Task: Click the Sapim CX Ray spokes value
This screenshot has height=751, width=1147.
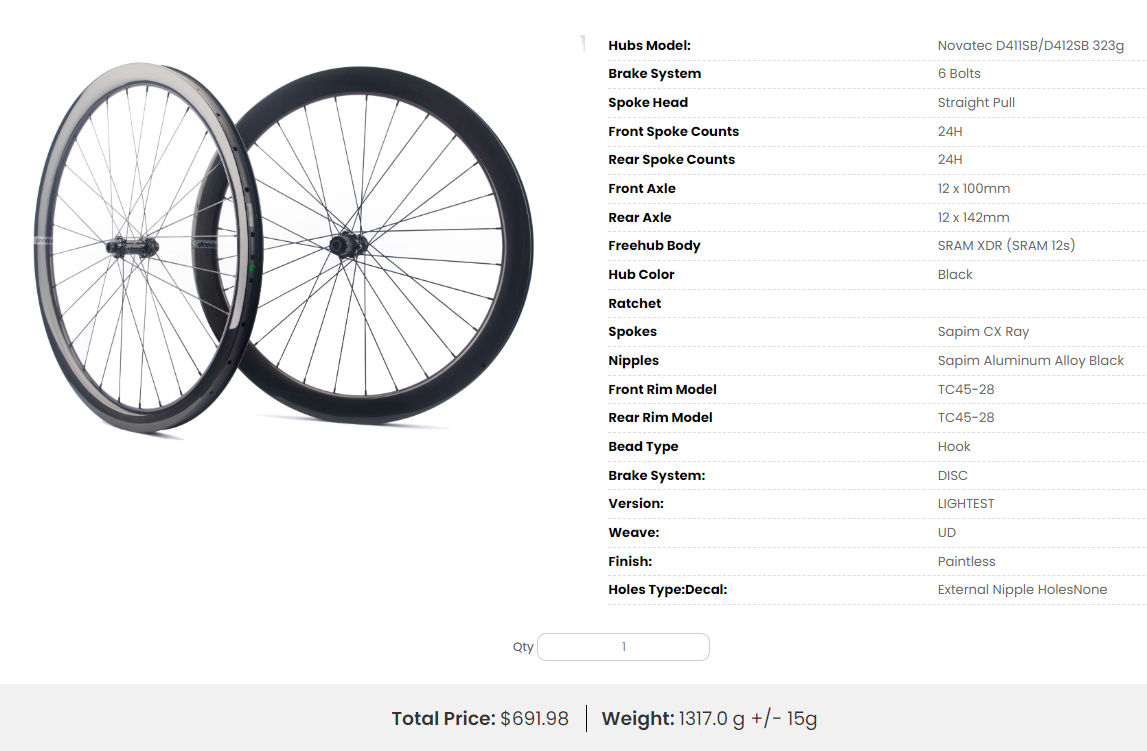Action: pyautogui.click(x=983, y=331)
